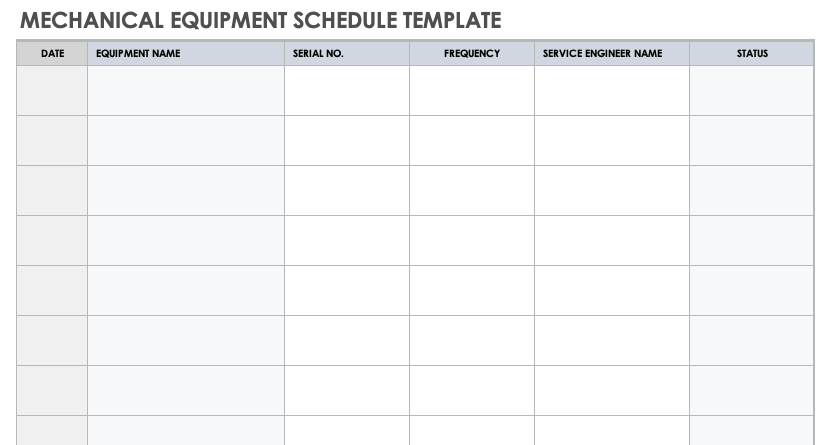Select fifth row Service Engineer Name cell
Image resolution: width=834 pixels, height=445 pixels.
pos(611,290)
